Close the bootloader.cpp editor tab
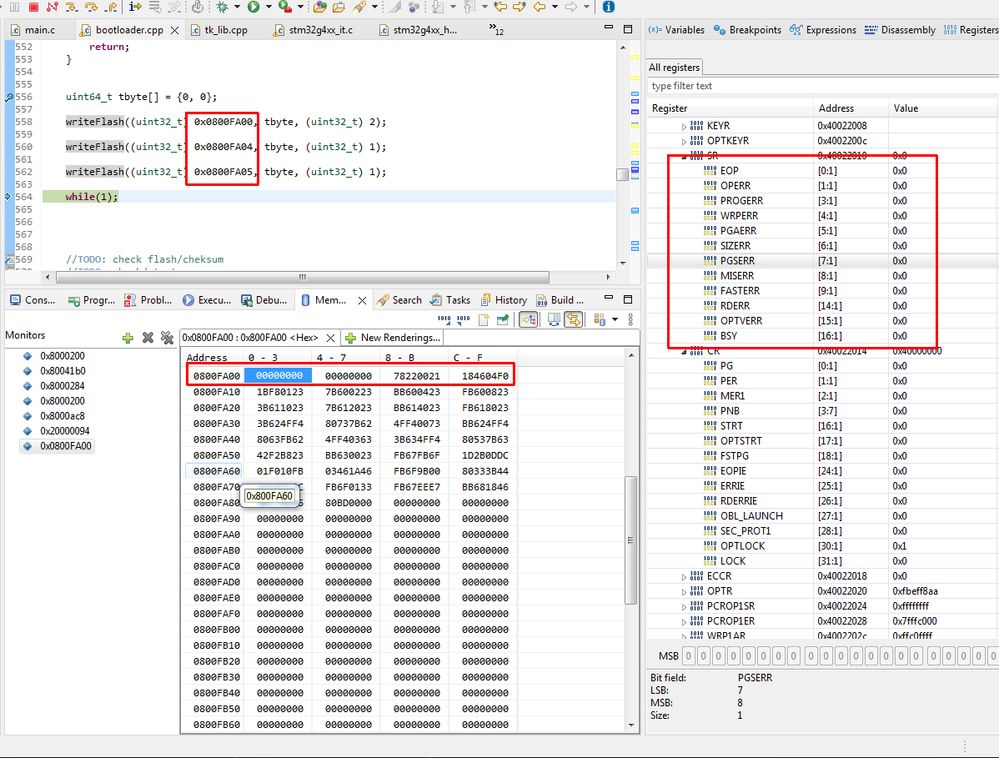The height and width of the screenshot is (758, 999). coord(175,30)
